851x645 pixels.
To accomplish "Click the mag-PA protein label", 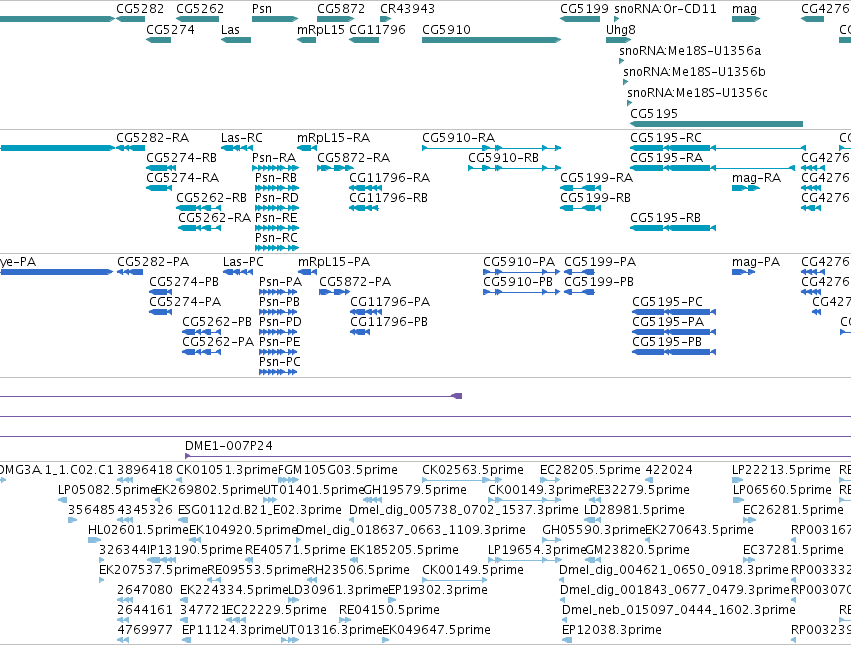I will (x=755, y=262).
